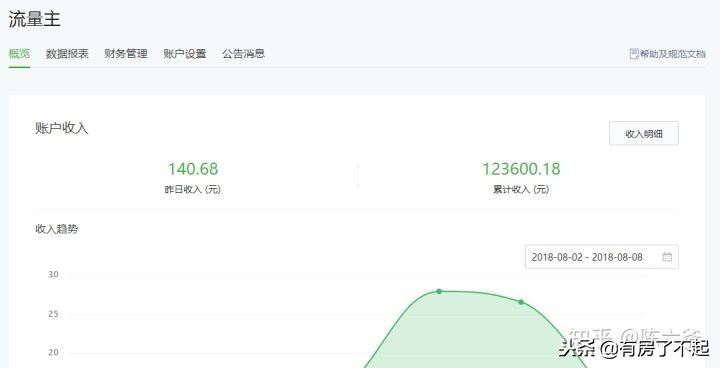
Task: Click the 流量主 page heading
Action: coord(34,19)
